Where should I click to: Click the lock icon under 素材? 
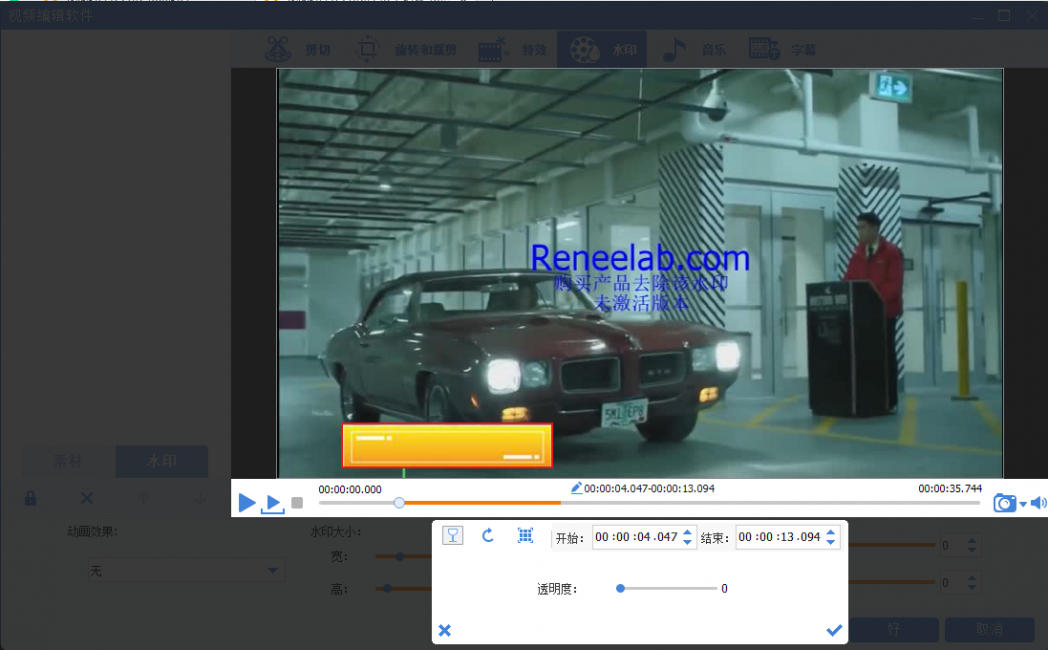coord(31,498)
